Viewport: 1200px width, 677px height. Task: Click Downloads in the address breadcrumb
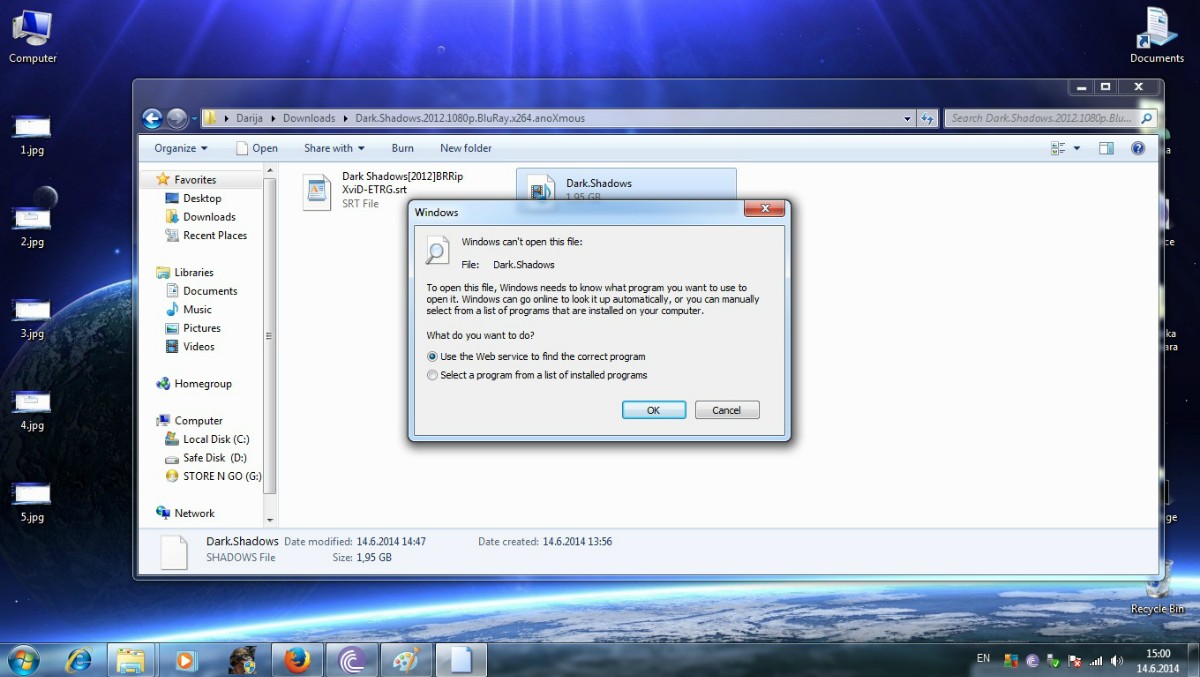coord(309,118)
